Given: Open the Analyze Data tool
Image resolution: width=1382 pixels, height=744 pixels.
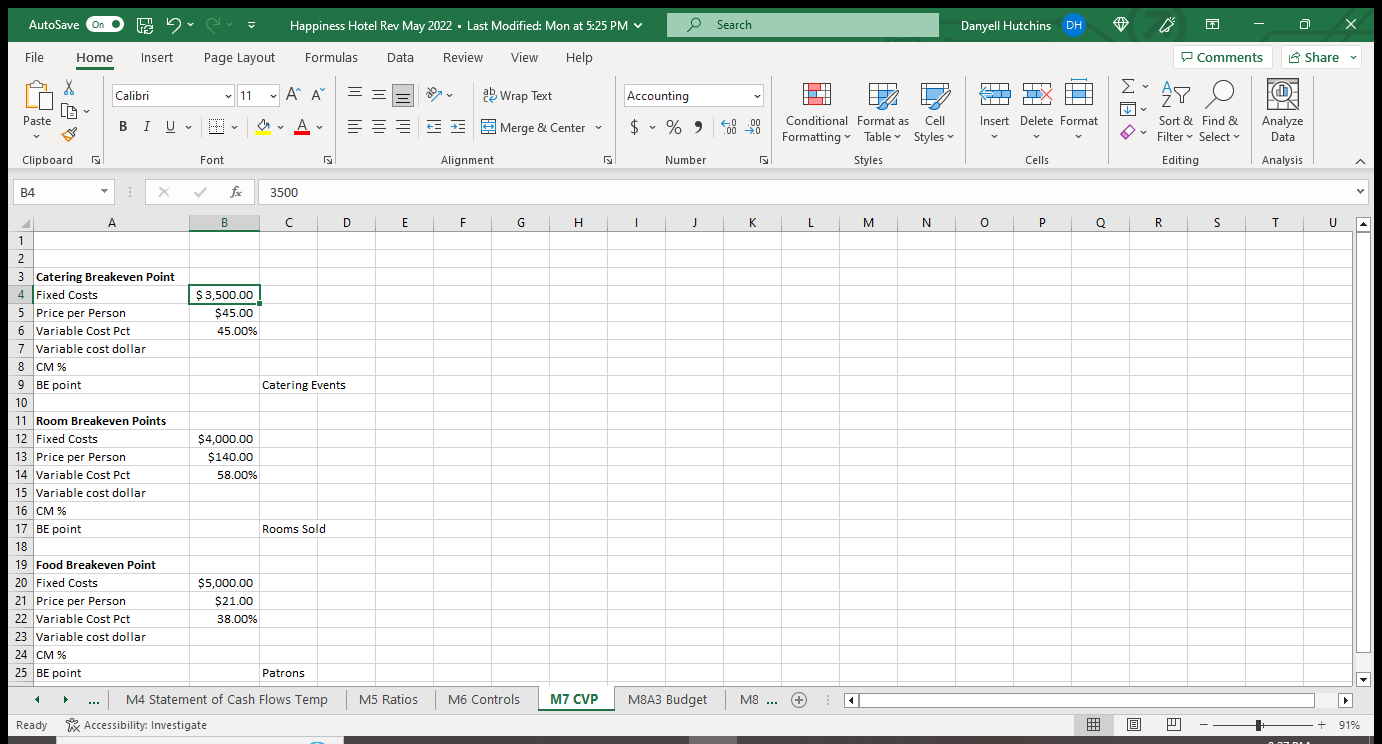Looking at the screenshot, I should click(x=1281, y=110).
